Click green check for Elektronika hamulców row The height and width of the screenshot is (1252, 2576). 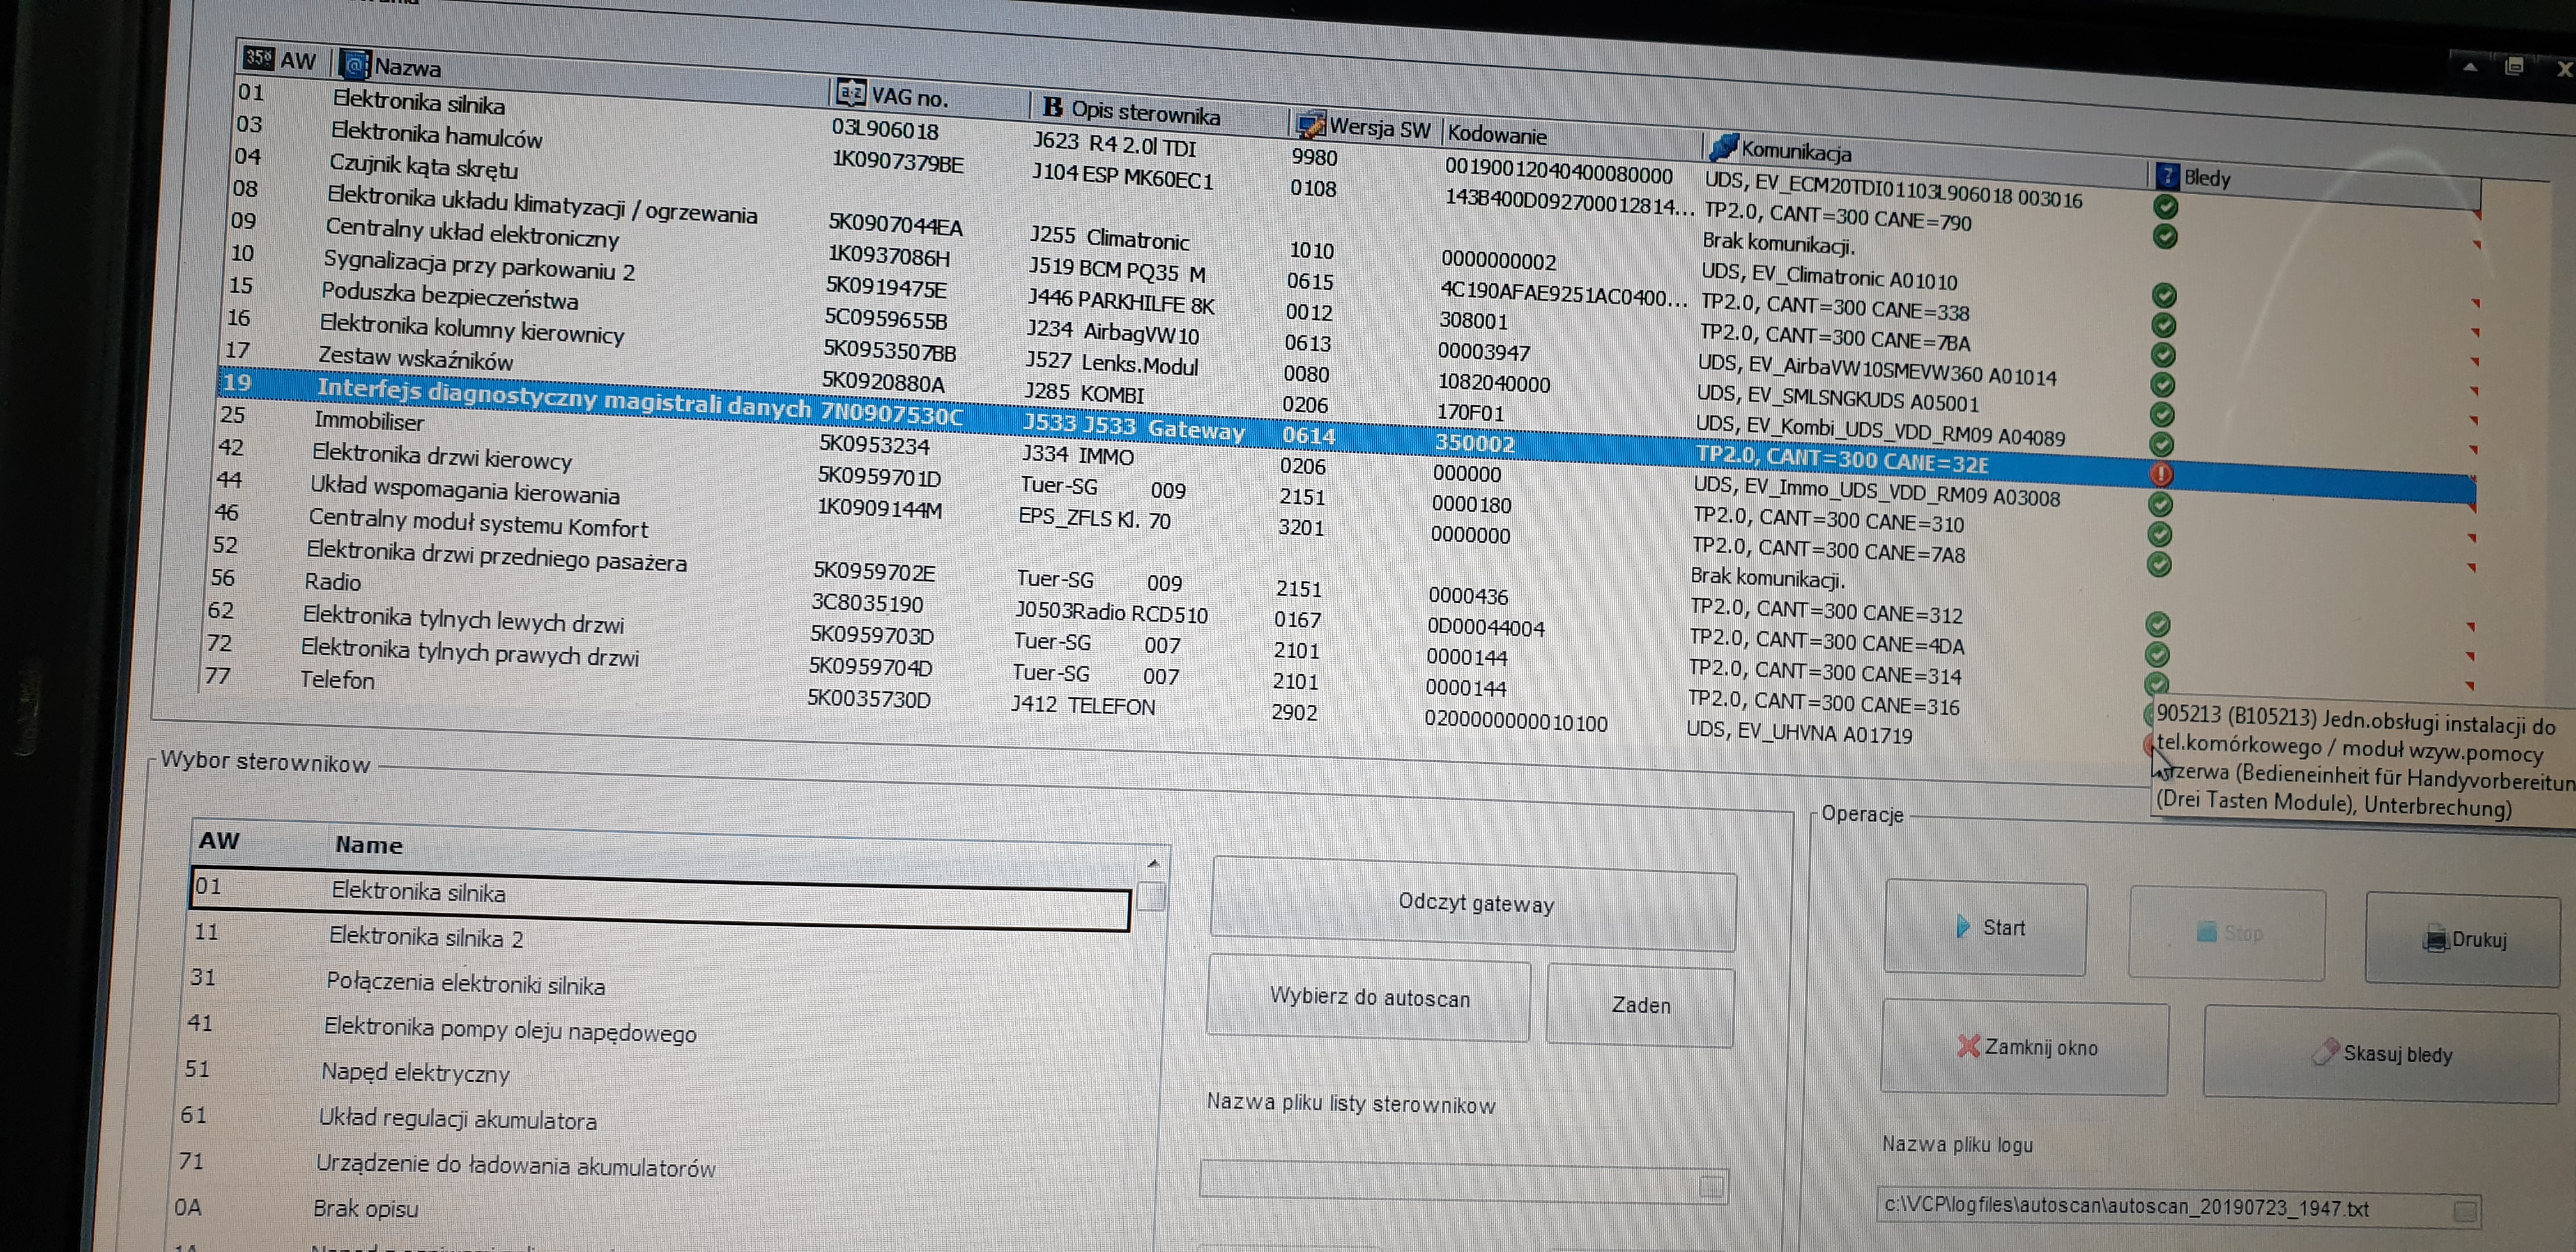coord(2165,237)
